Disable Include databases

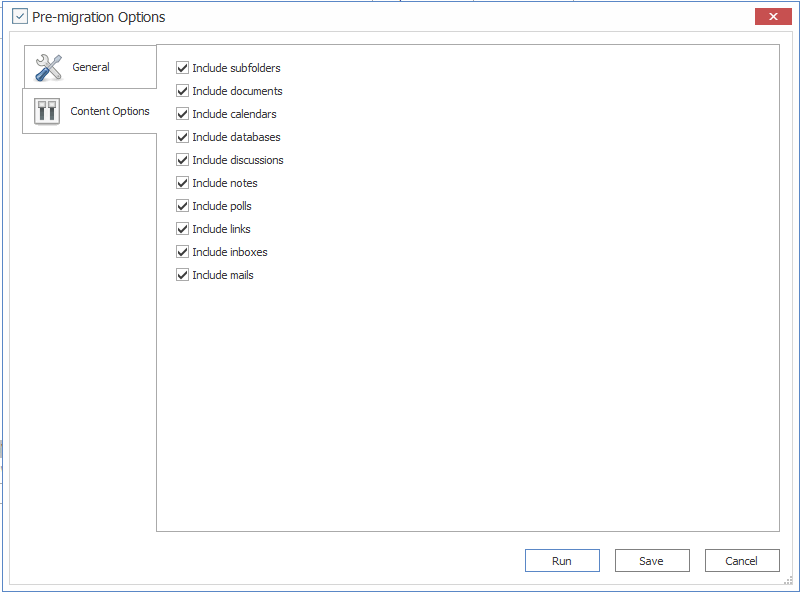click(x=182, y=137)
